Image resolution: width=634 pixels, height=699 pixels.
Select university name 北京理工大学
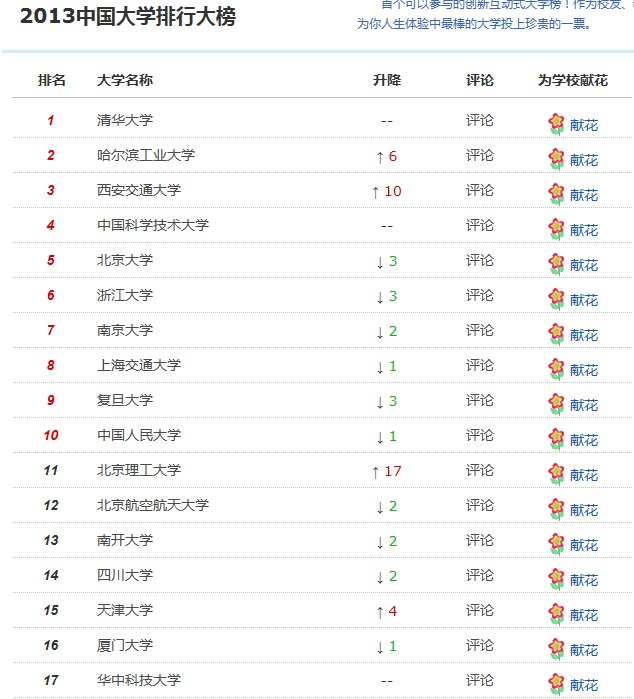pos(139,470)
